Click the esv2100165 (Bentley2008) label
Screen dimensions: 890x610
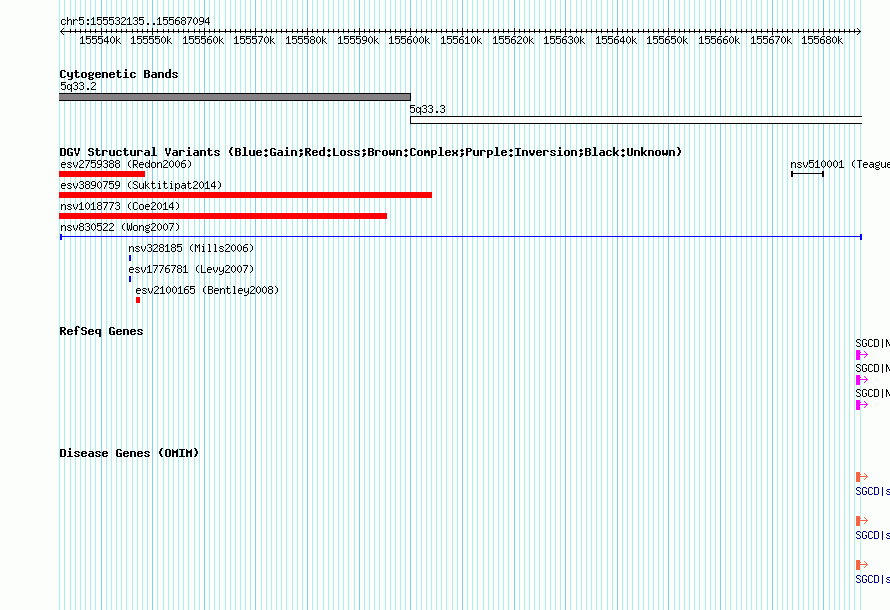coord(207,291)
